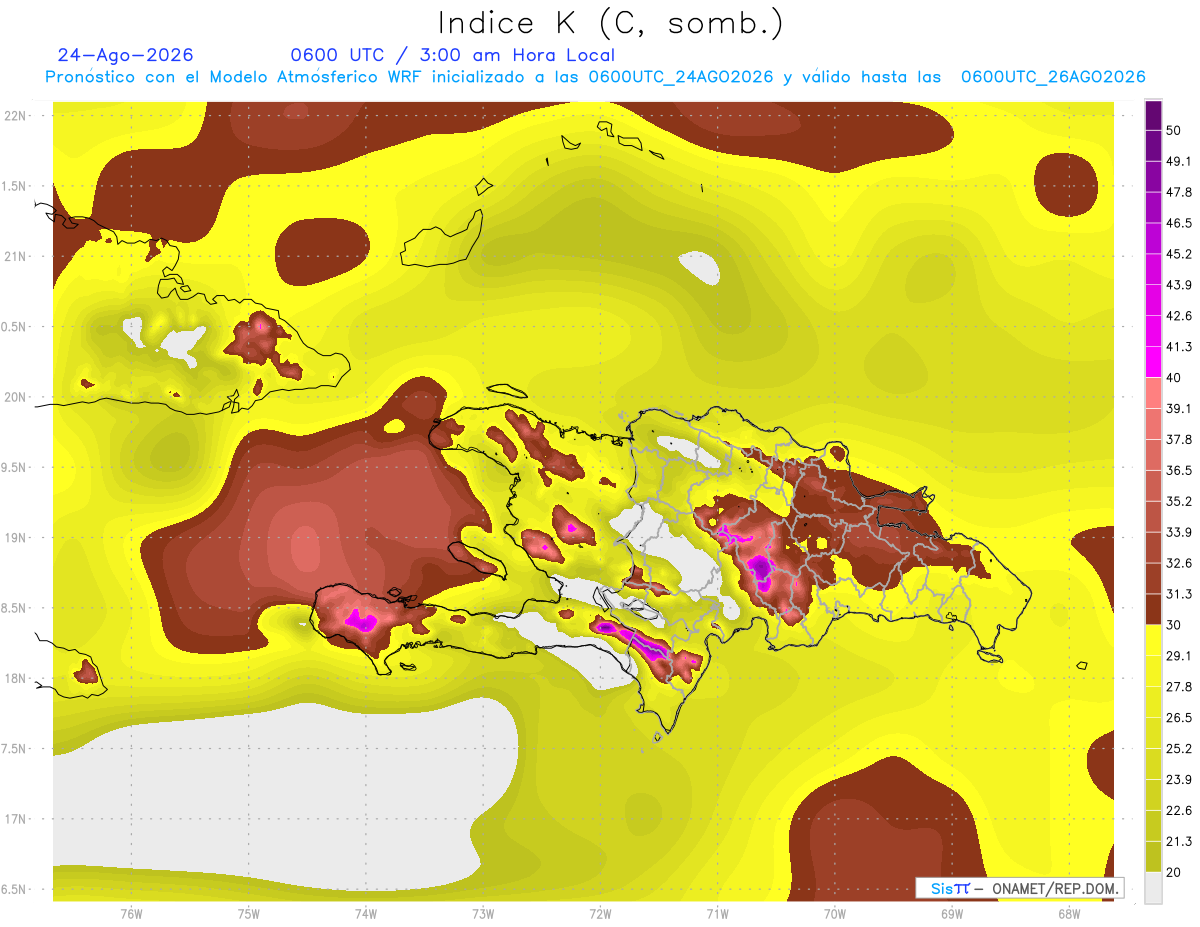
Task: Click the longitude label '76W'
Action: (131, 913)
